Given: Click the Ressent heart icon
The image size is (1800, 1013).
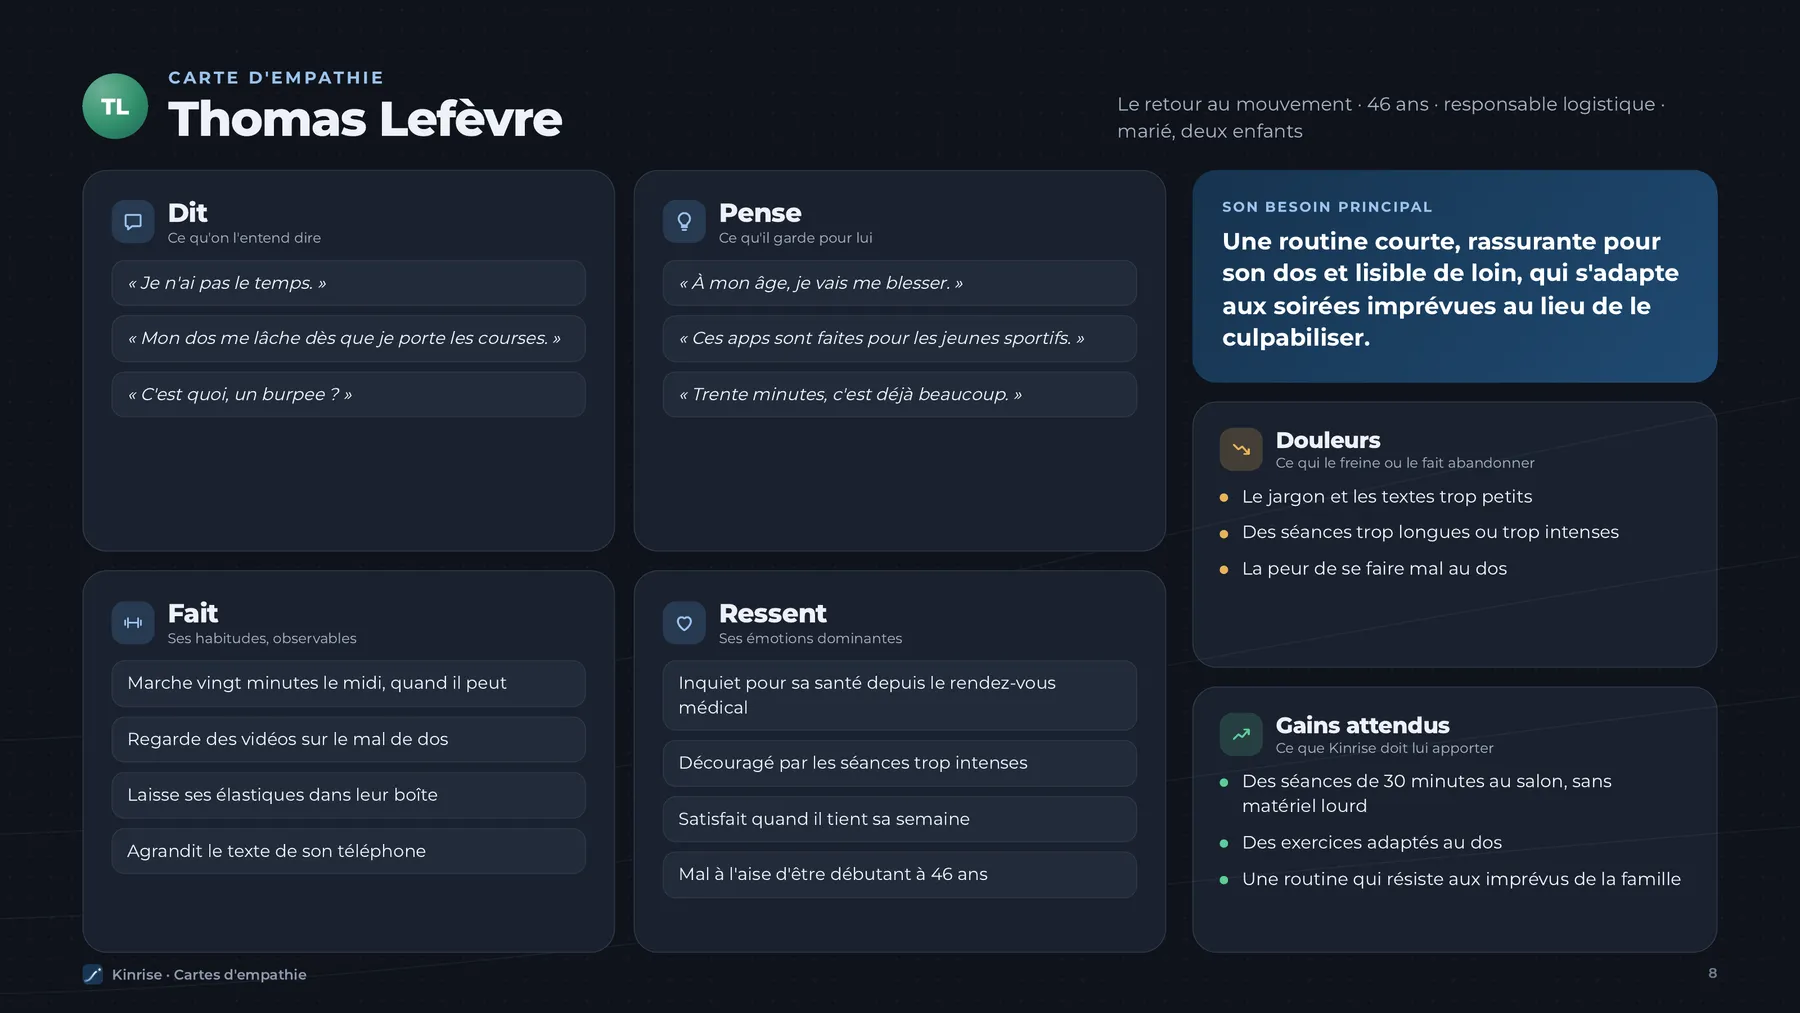Looking at the screenshot, I should point(684,623).
